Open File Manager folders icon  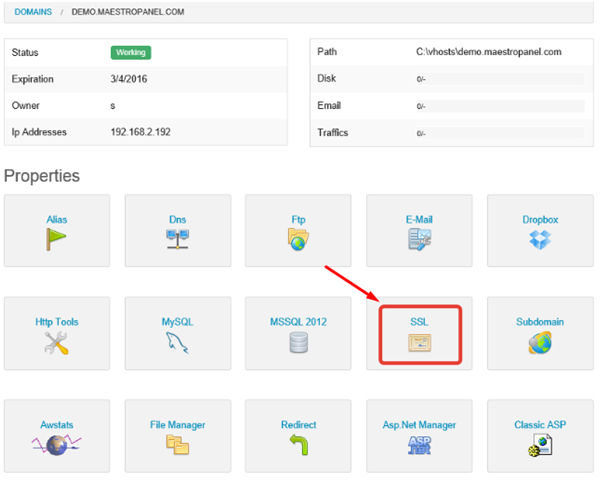pyautogui.click(x=177, y=445)
